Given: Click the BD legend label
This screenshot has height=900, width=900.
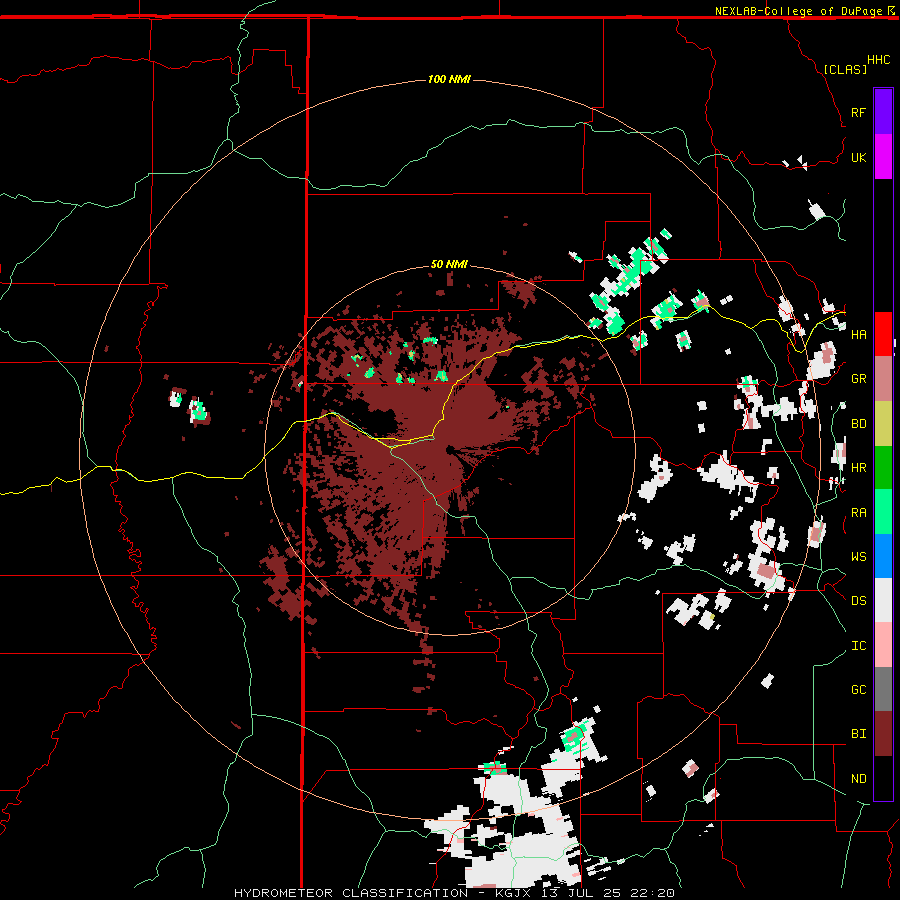Looking at the screenshot, I should pos(858,424).
